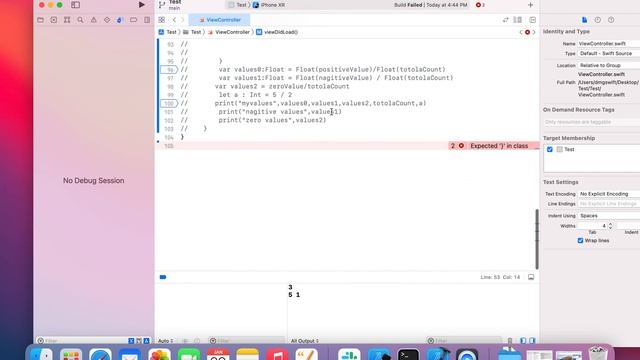Go back in editor history

click(x=174, y=20)
